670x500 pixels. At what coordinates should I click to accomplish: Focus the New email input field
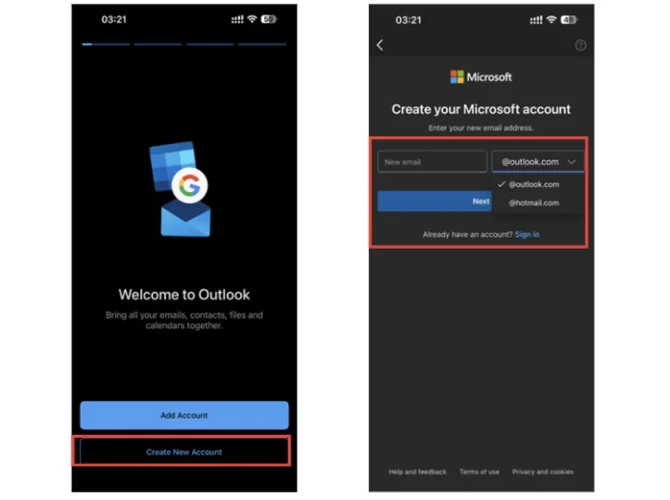(432, 162)
